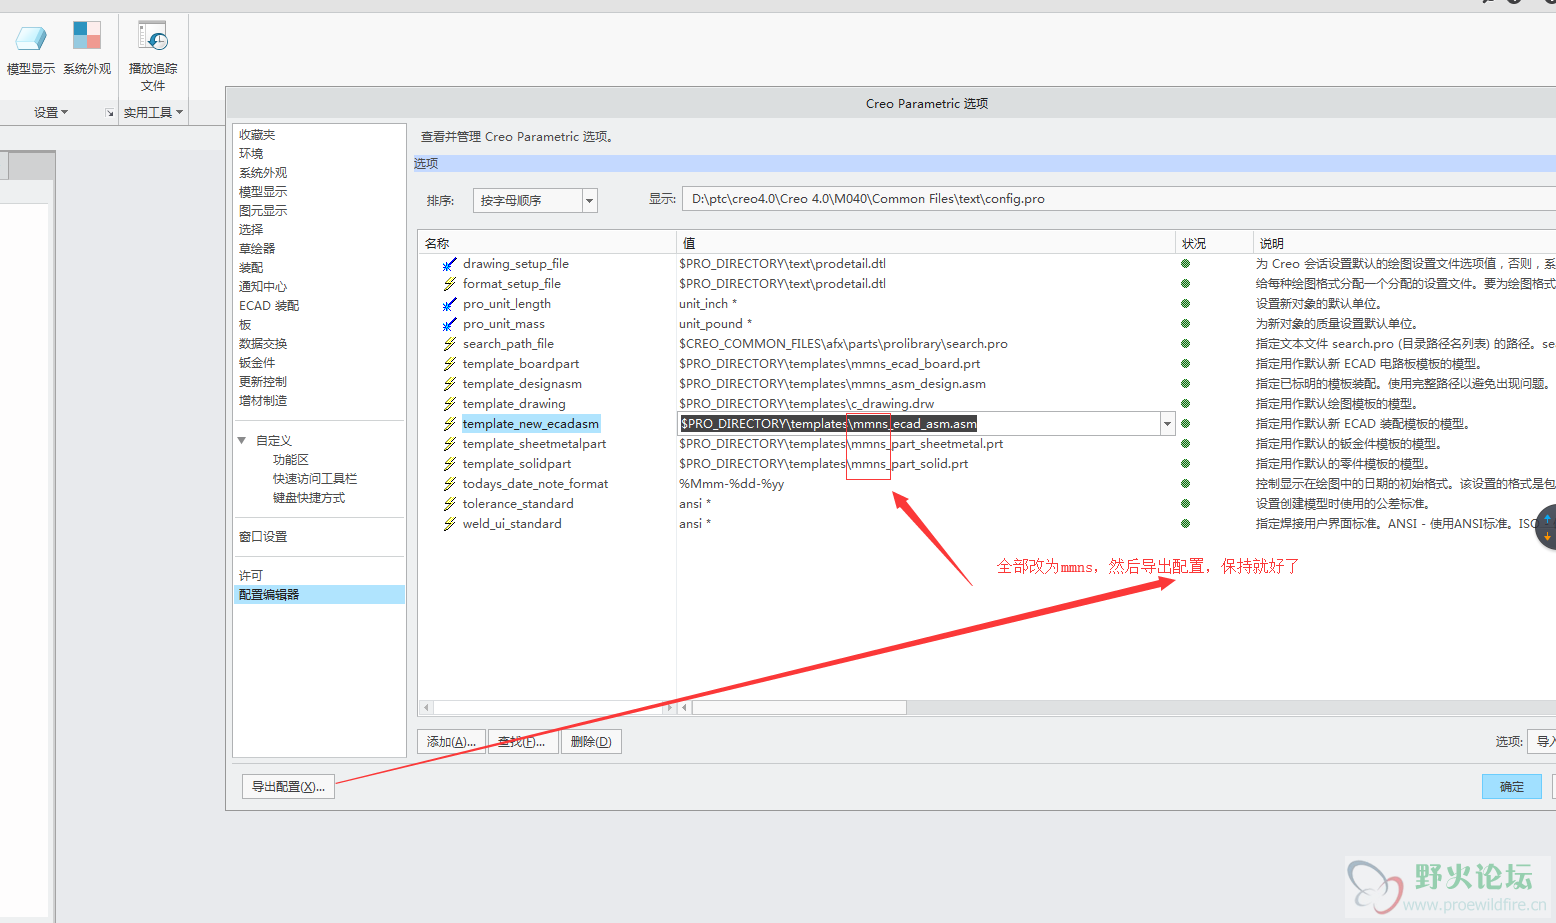This screenshot has width=1556, height=923.
Task: Click scroll-left arrow under the name column
Action: click(426, 708)
